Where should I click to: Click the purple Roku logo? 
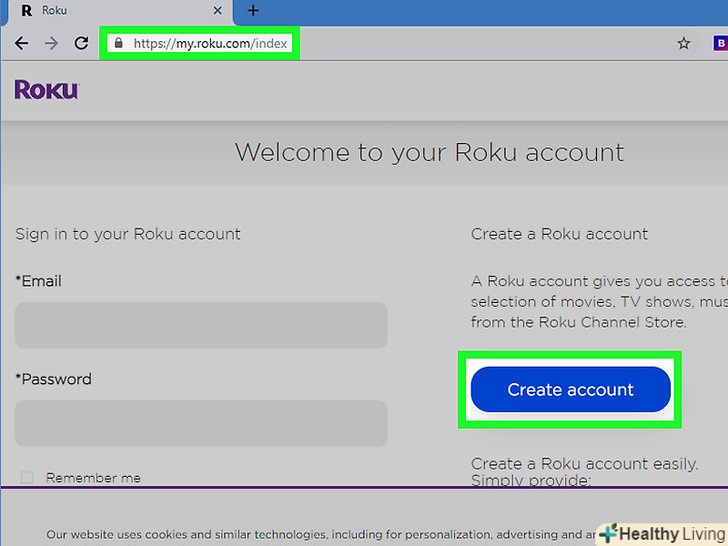[46, 90]
